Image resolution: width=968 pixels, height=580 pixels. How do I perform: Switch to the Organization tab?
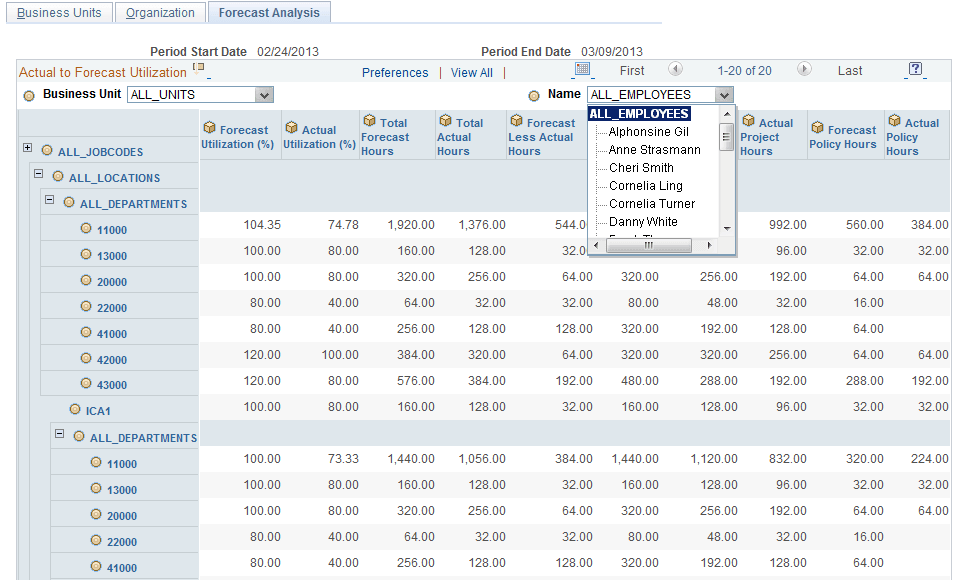[x=160, y=12]
